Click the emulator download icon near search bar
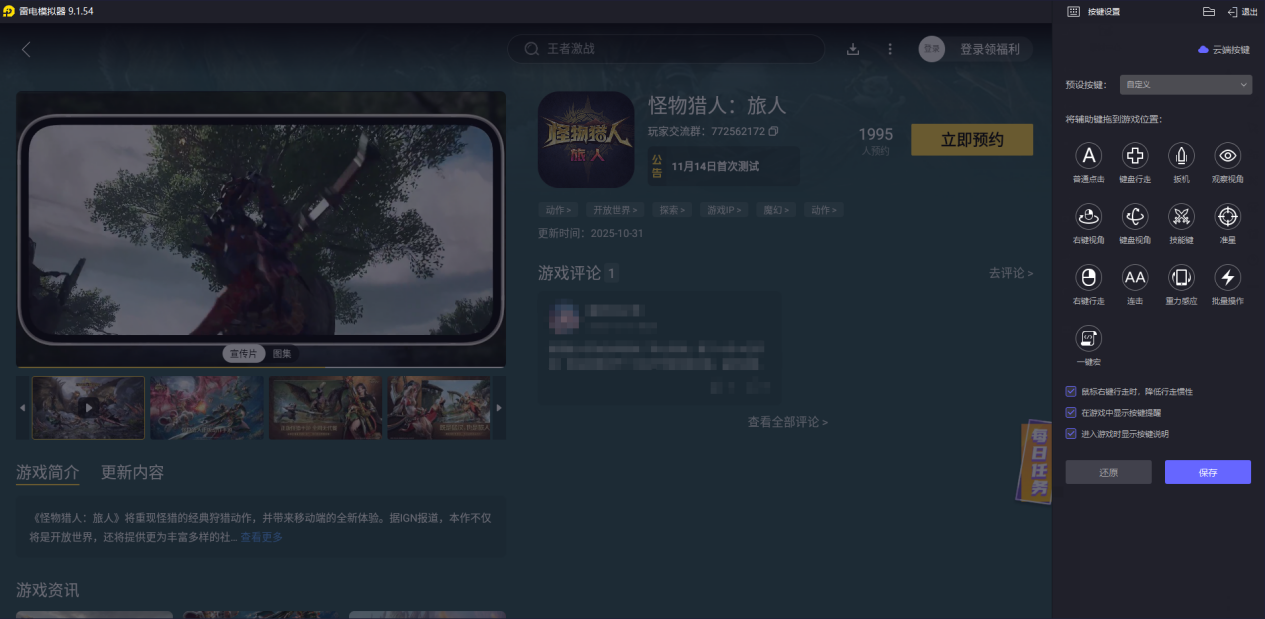This screenshot has width=1265, height=619. (x=853, y=48)
